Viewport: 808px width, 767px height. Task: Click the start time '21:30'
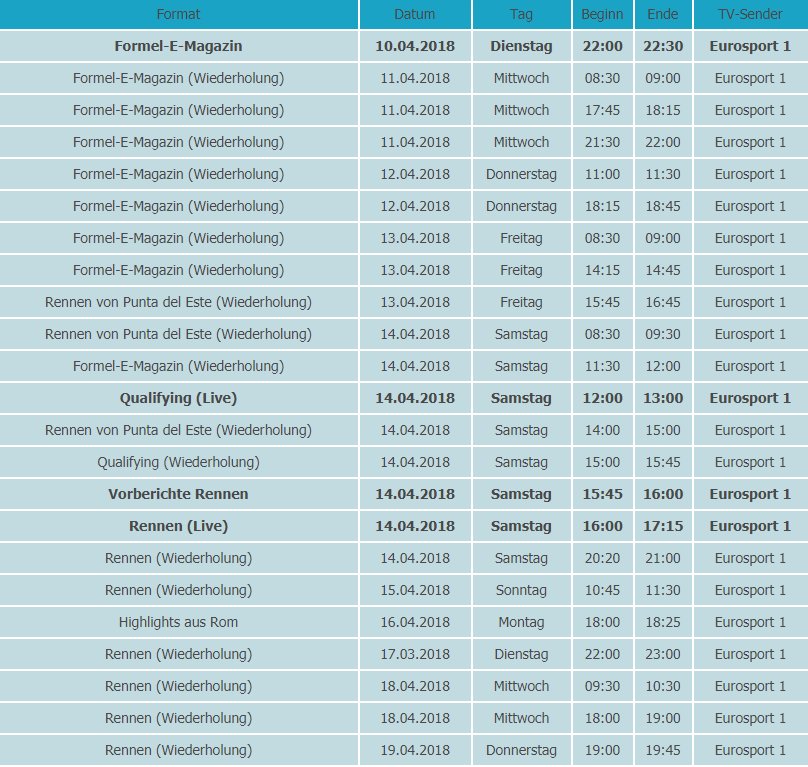[602, 142]
